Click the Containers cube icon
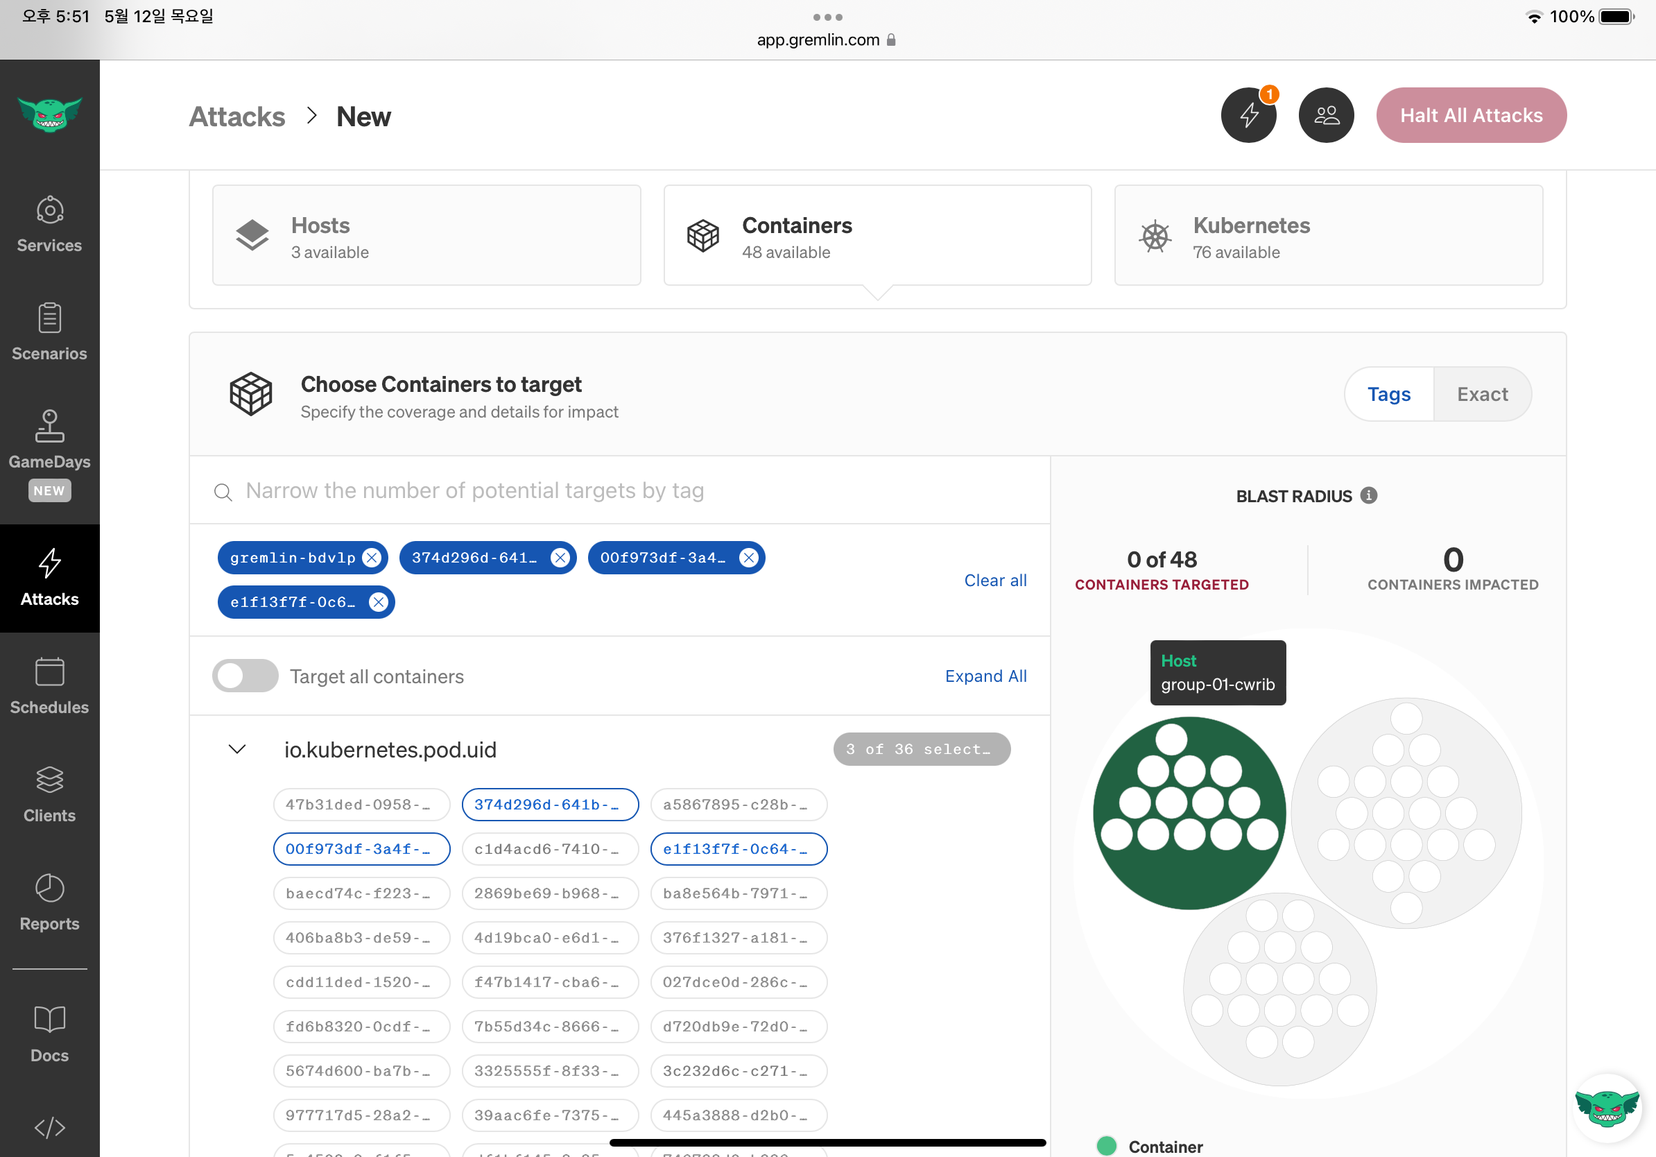Image resolution: width=1656 pixels, height=1157 pixels. tap(703, 236)
